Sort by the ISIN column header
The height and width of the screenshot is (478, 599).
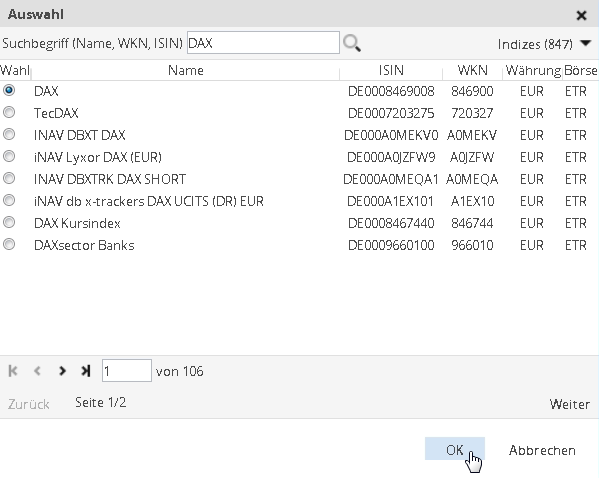pyautogui.click(x=391, y=70)
